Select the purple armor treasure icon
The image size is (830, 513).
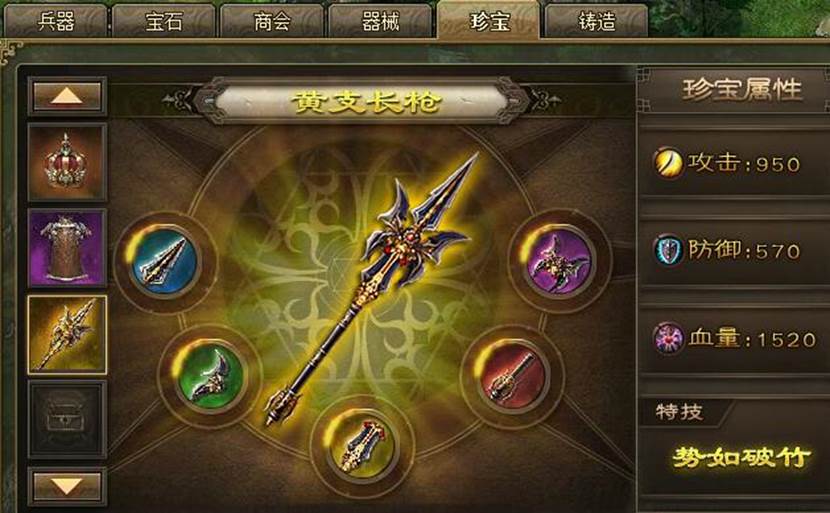pos(67,248)
